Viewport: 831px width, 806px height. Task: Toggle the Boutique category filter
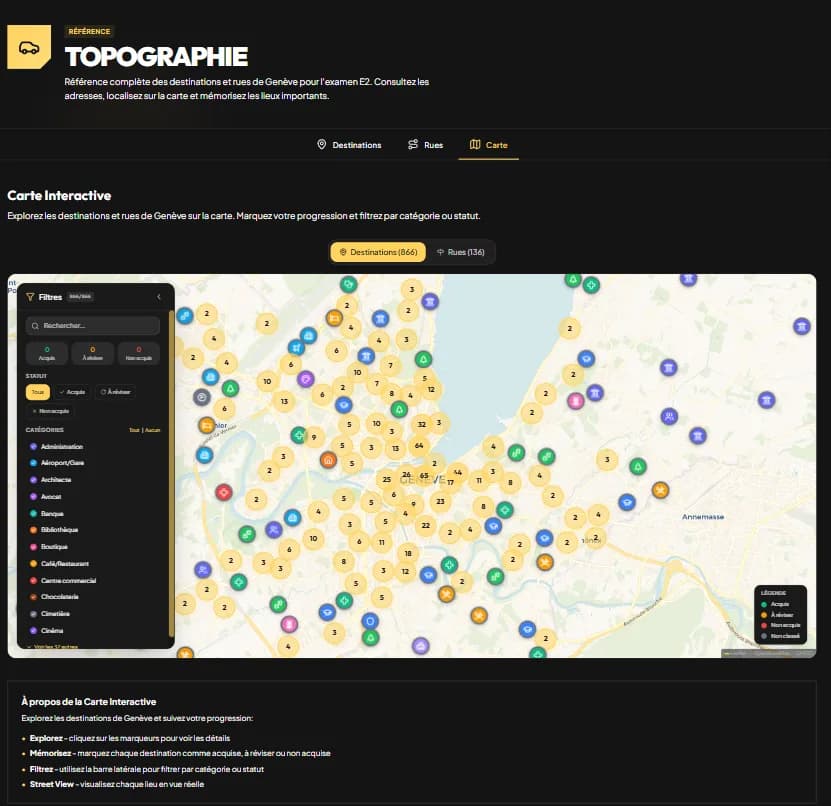tap(49, 547)
